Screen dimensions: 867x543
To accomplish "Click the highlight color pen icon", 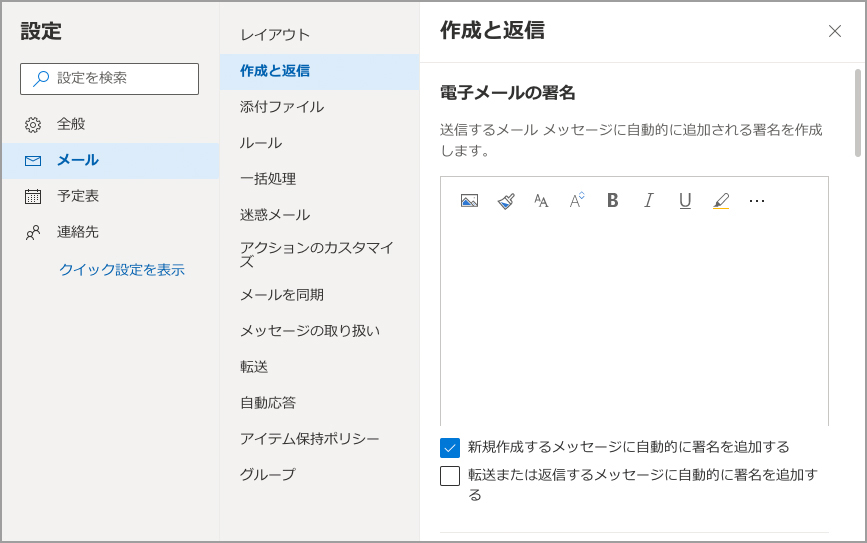I will coord(721,201).
